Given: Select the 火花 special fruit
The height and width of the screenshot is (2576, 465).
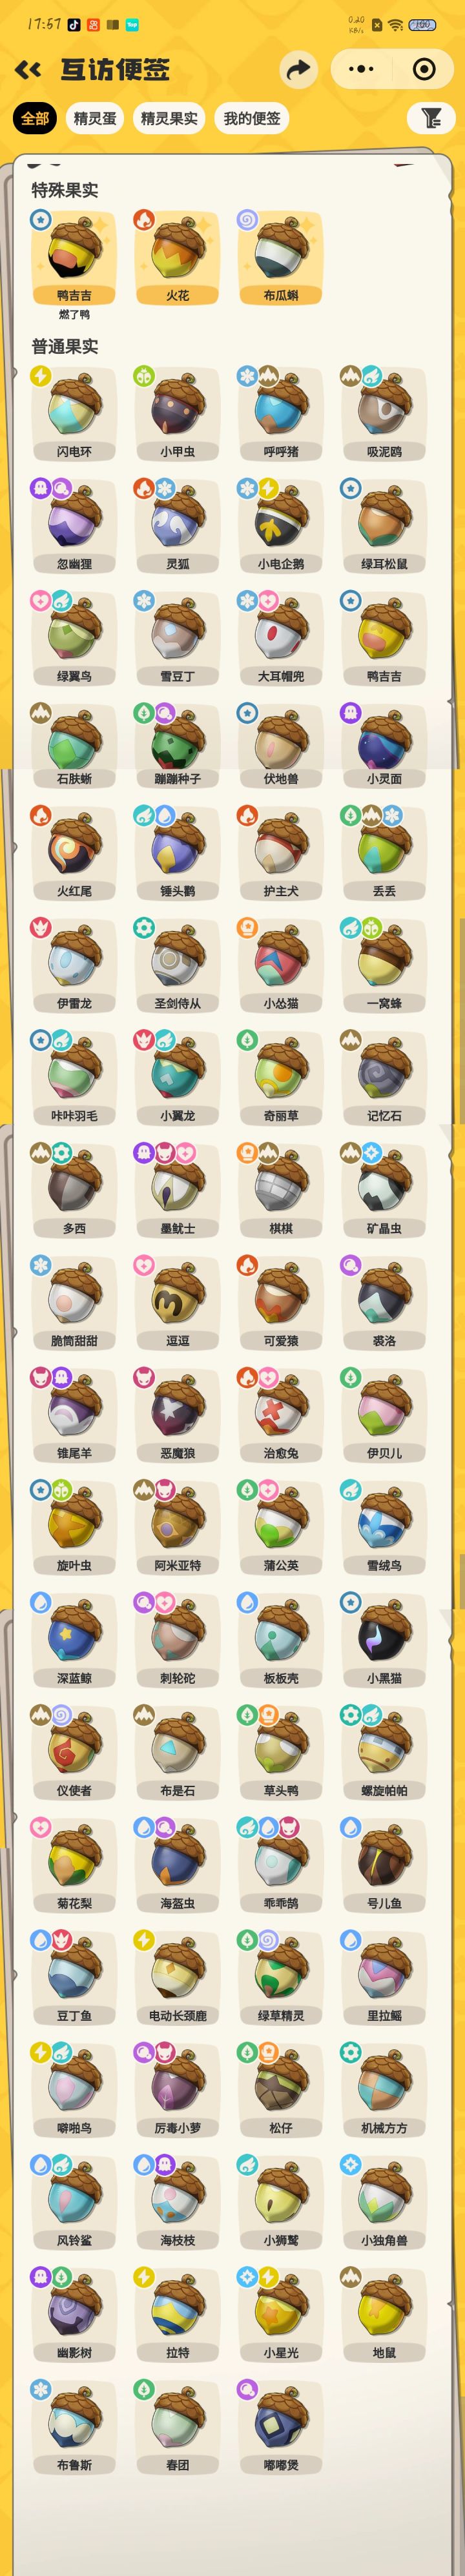Looking at the screenshot, I should coord(177,257).
